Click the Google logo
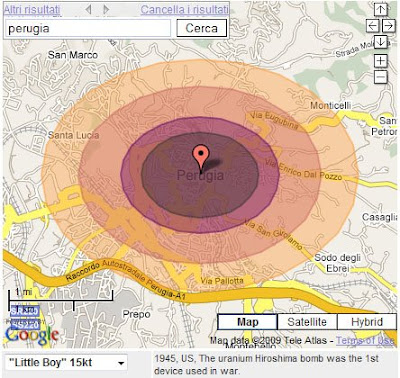The width and height of the screenshot is (400, 378). pos(32,335)
